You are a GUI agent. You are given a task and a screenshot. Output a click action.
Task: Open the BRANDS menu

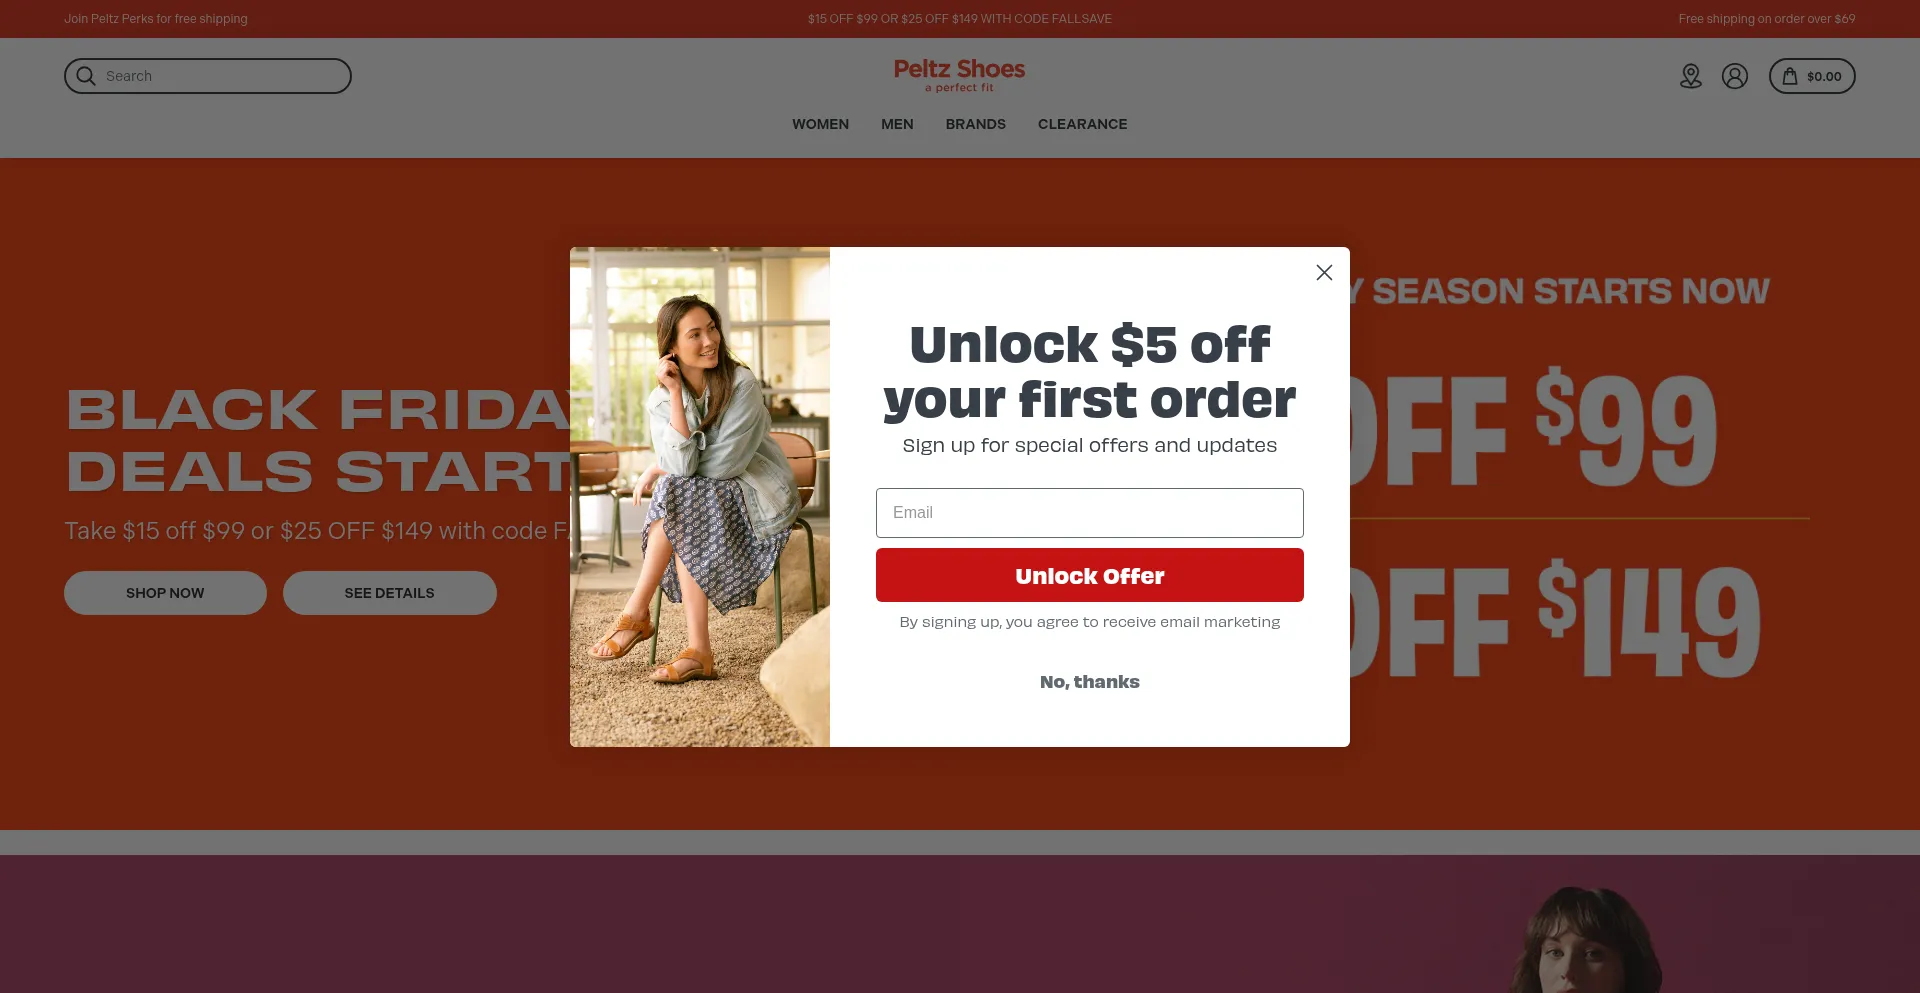976,124
